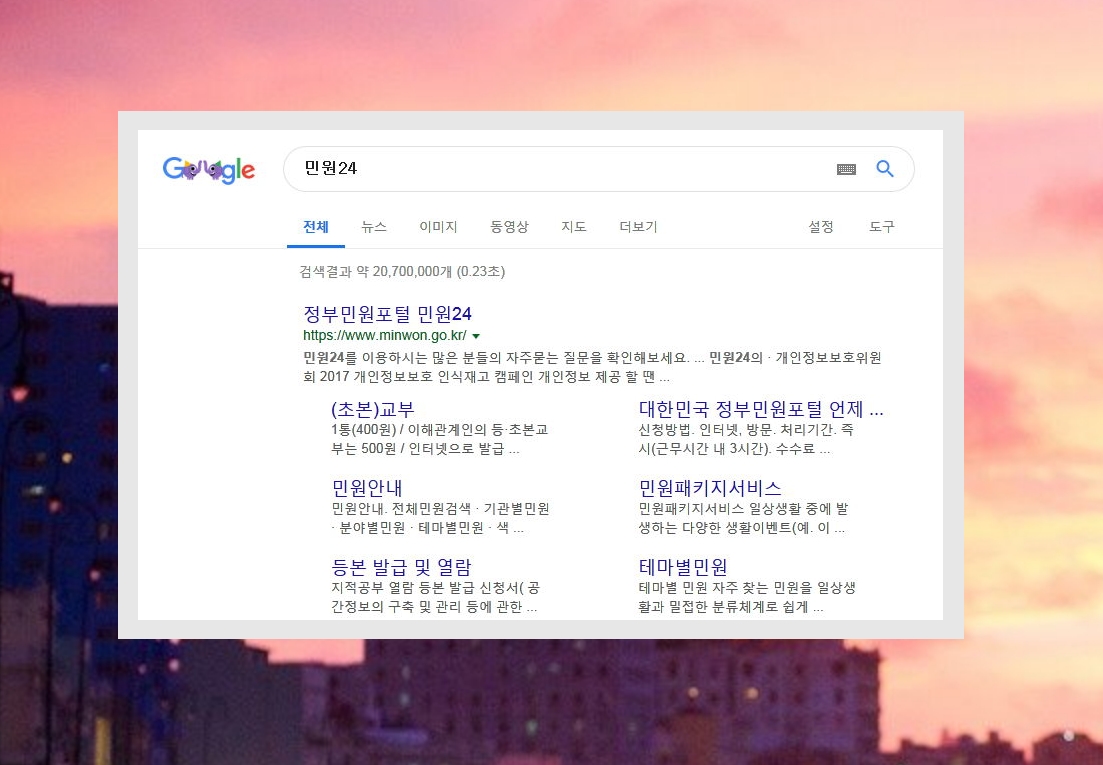
Task: Expand the 더보기 menu
Action: (x=638, y=226)
